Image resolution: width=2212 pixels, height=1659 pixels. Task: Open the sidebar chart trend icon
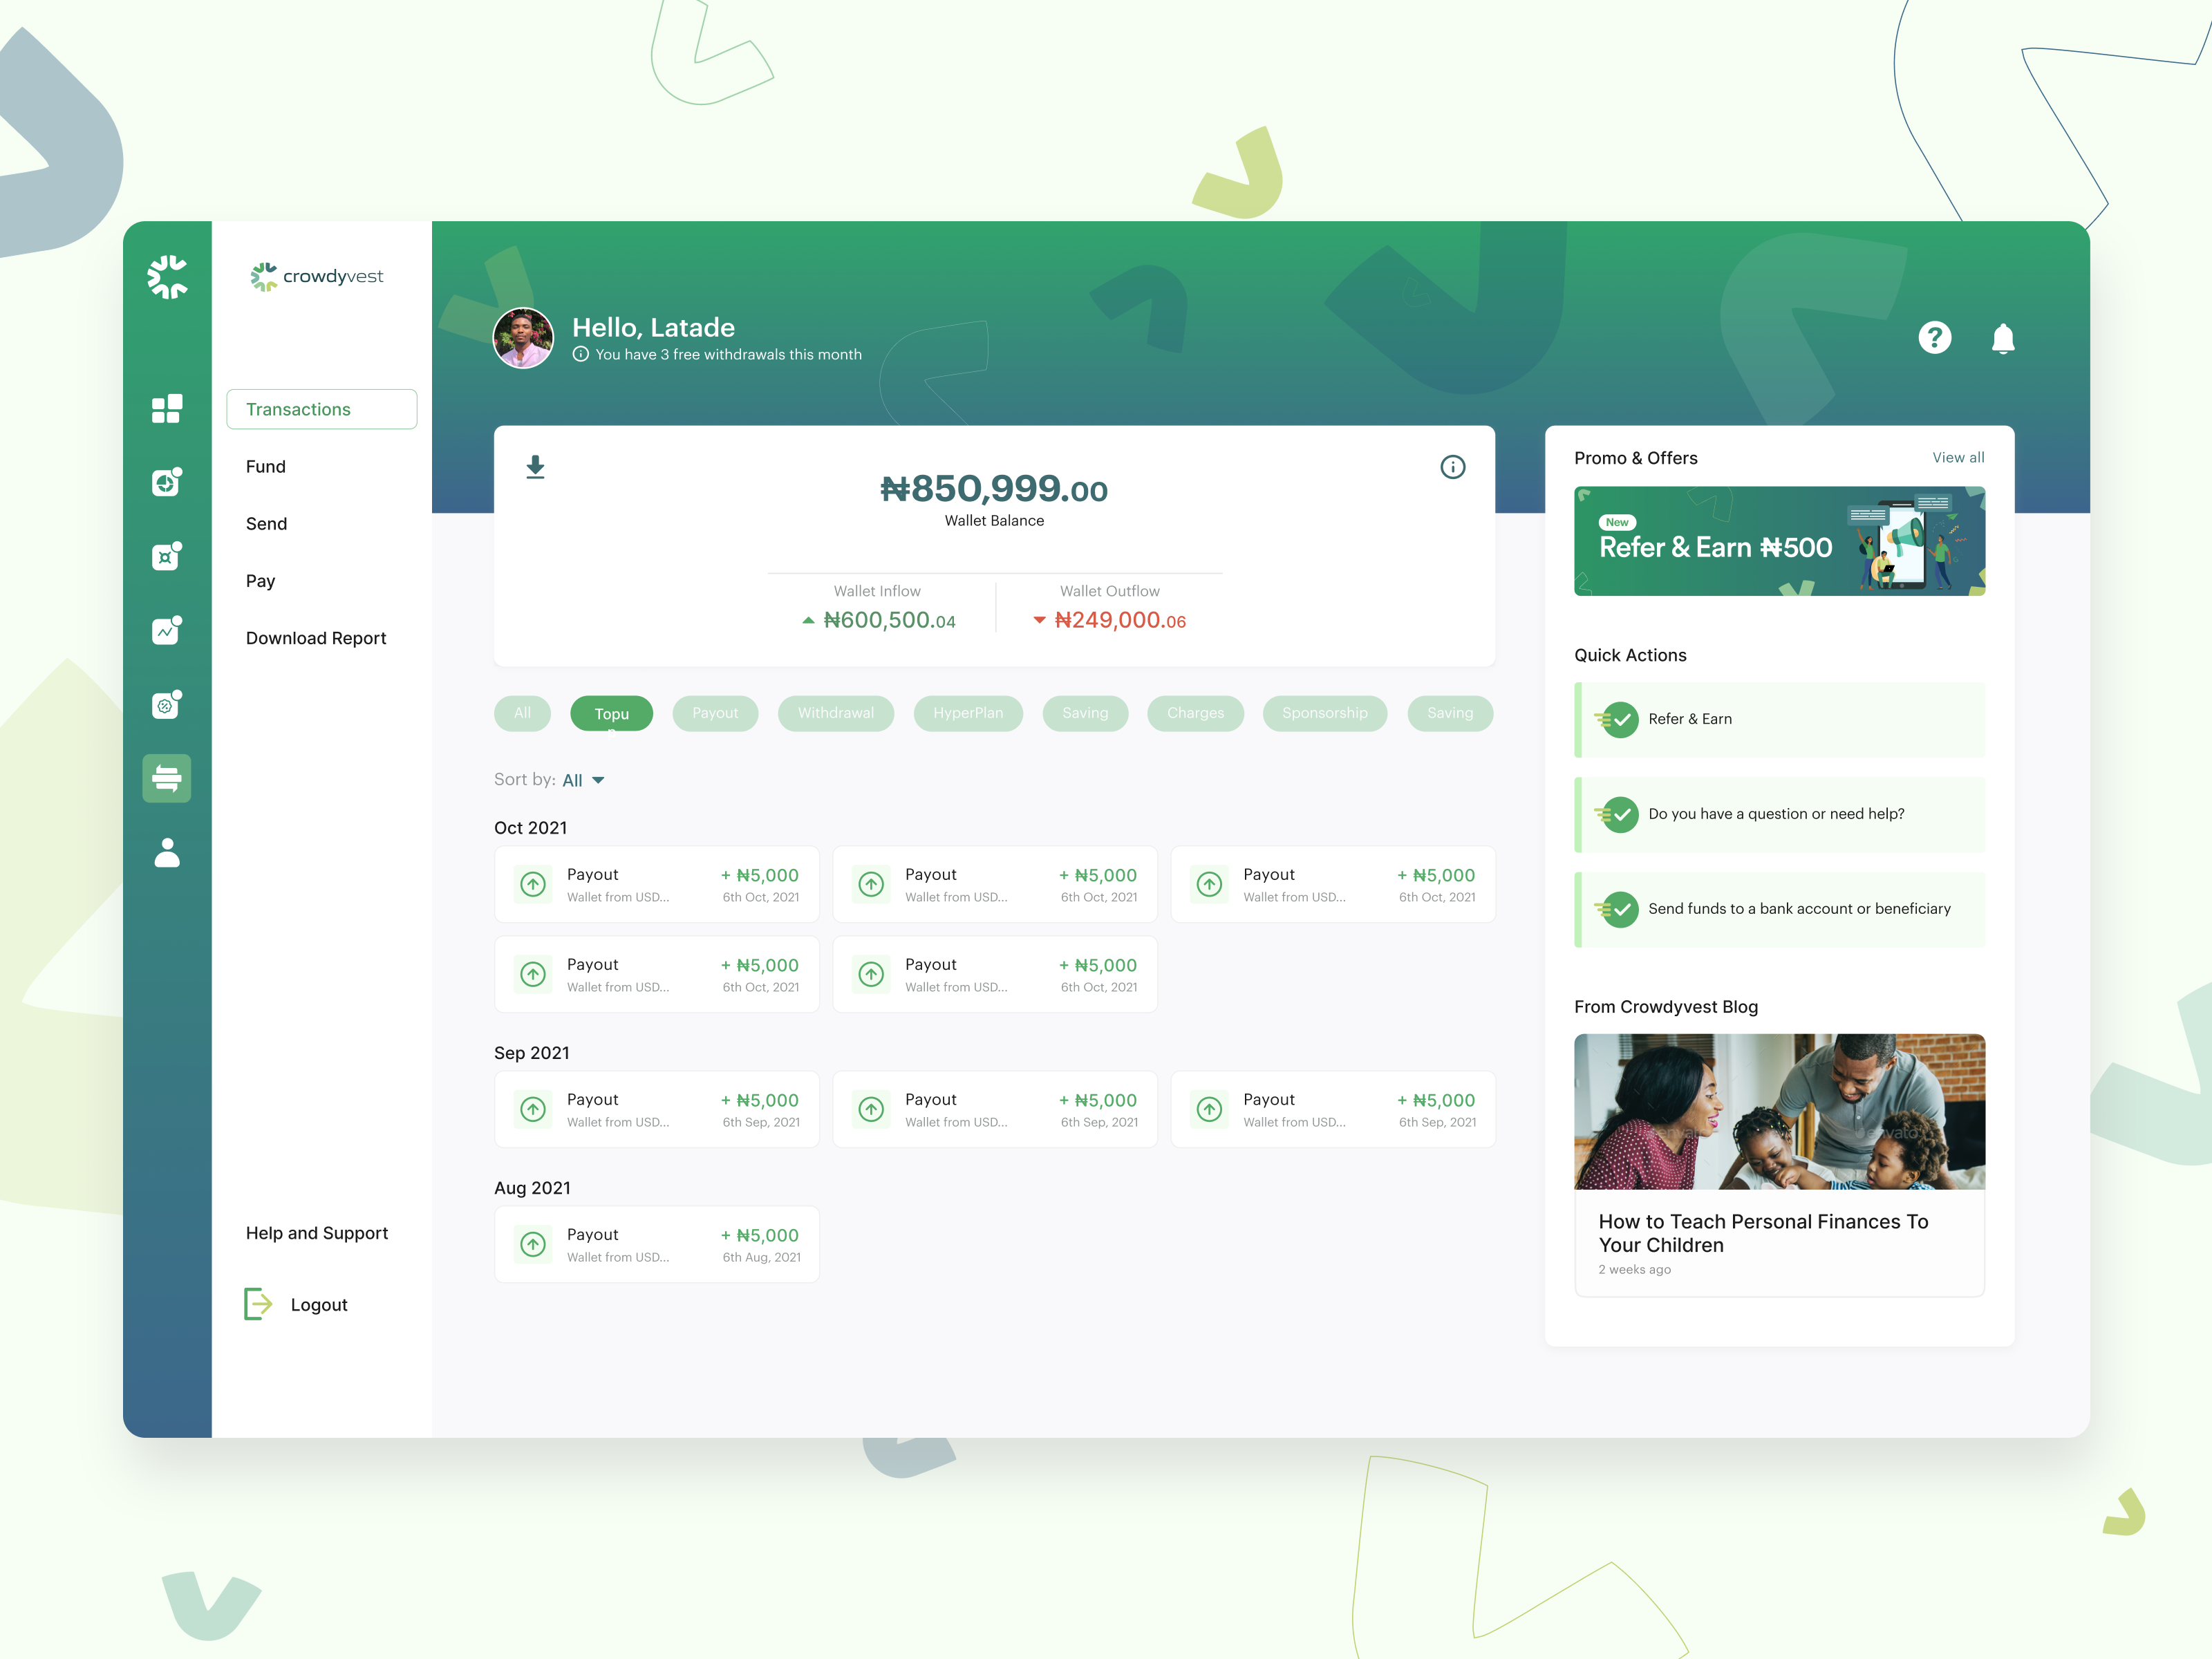point(166,631)
